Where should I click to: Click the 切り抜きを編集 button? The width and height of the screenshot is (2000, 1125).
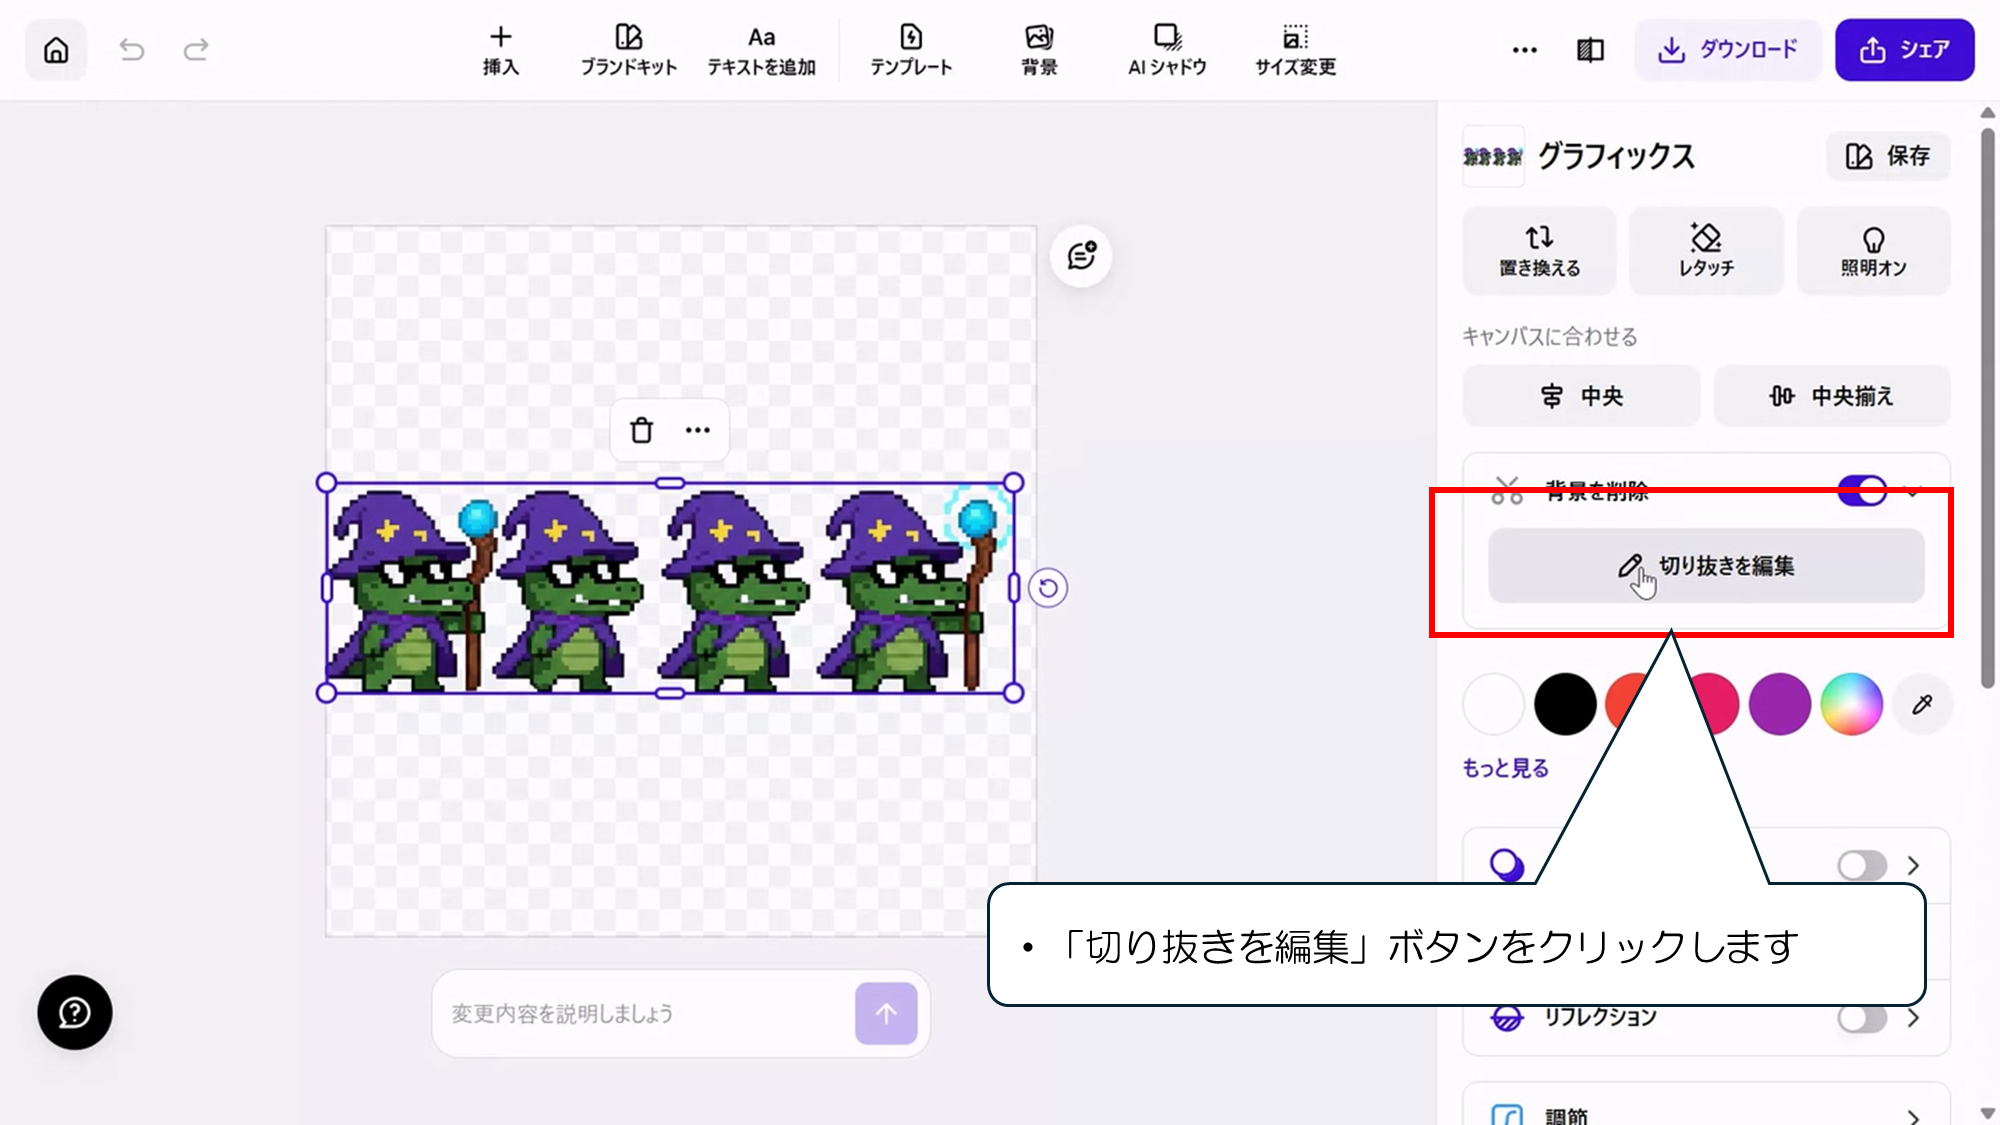tap(1706, 566)
